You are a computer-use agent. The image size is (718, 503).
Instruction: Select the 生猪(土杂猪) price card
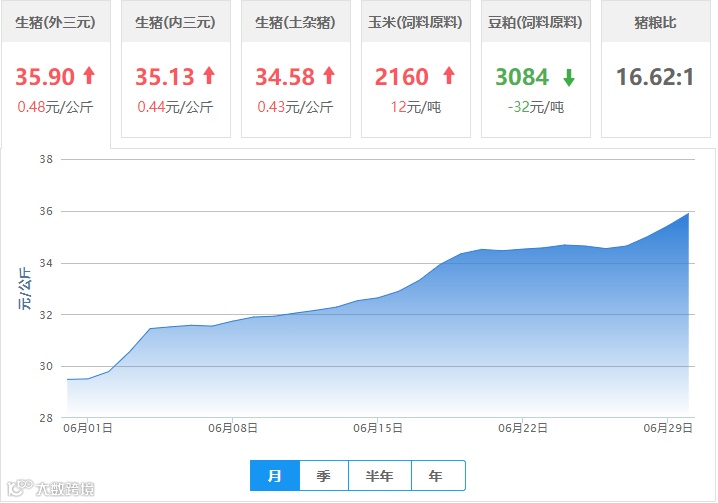pos(296,69)
